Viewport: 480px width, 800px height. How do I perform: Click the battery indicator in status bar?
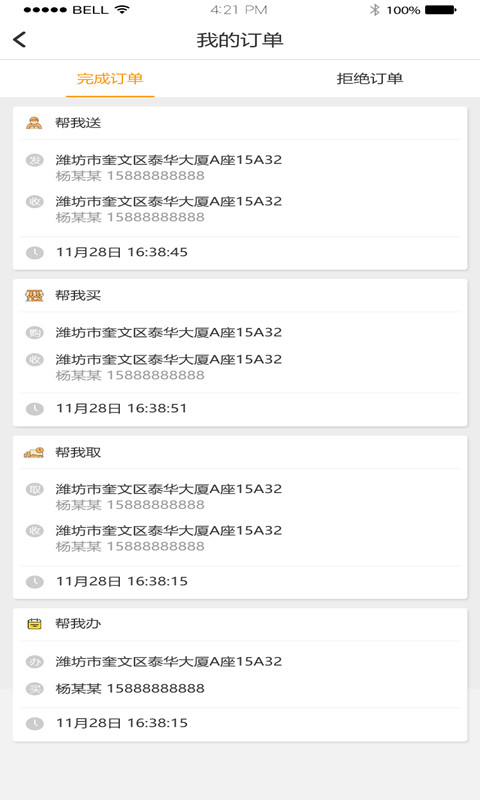(x=441, y=10)
